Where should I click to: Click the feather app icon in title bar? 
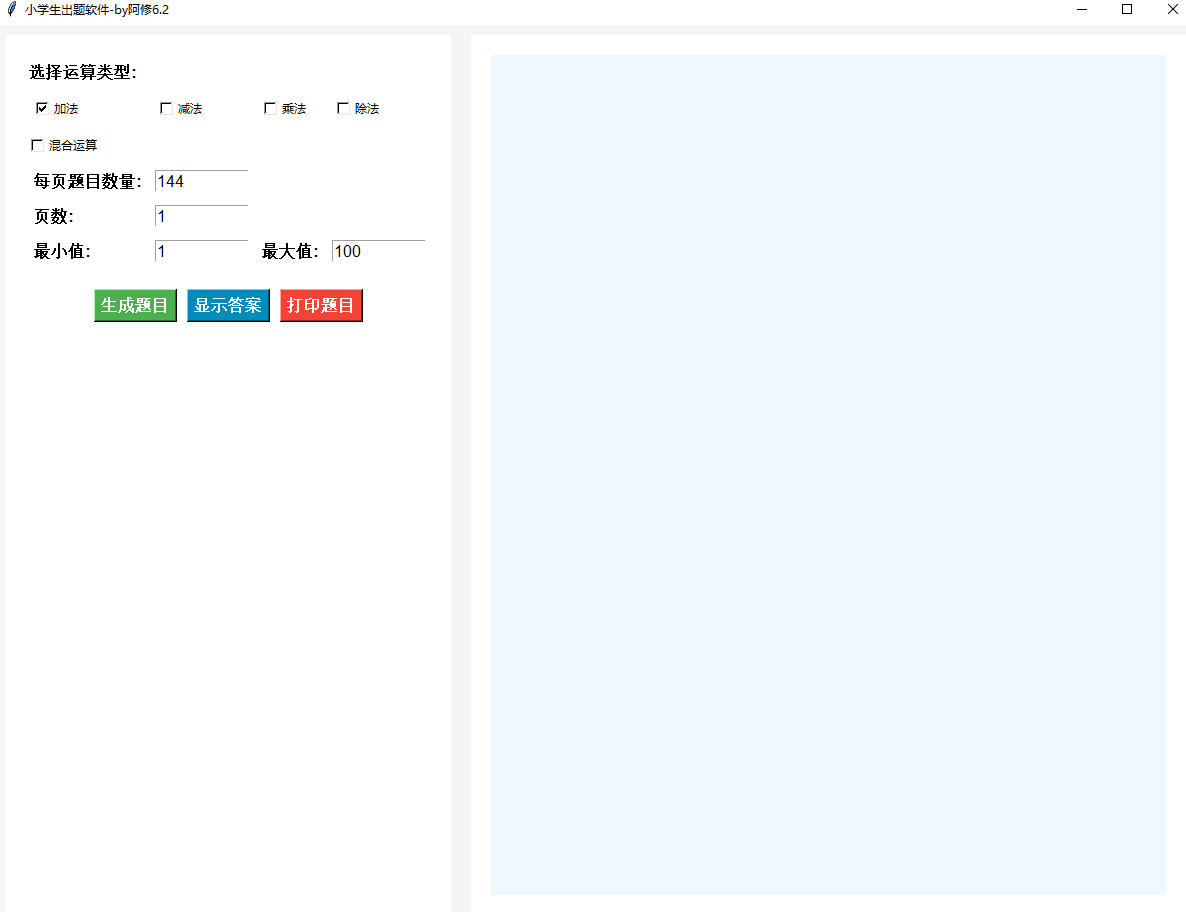(x=11, y=10)
